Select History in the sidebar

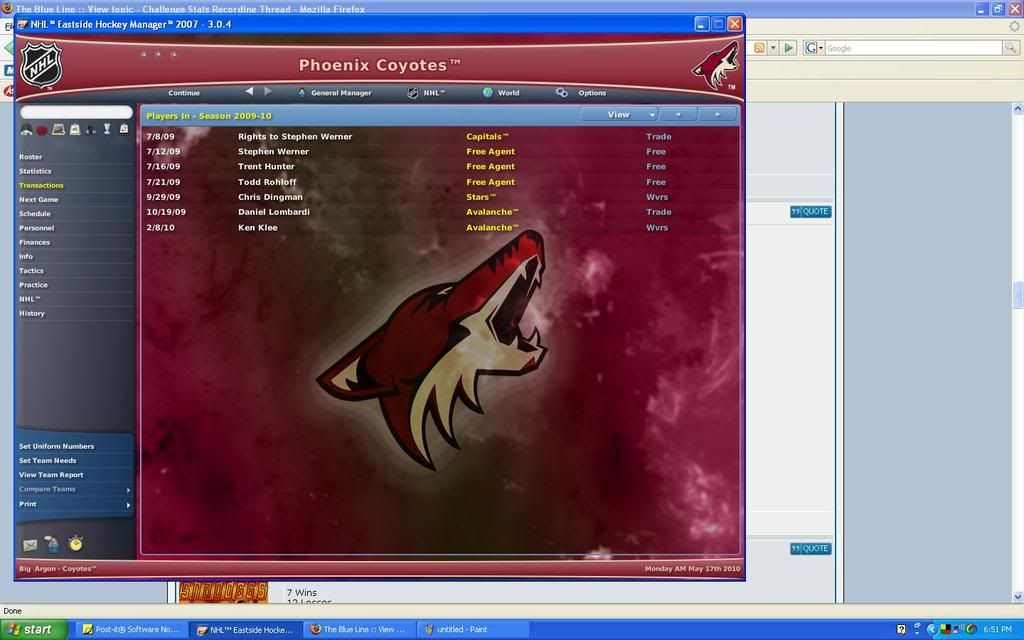(32, 313)
